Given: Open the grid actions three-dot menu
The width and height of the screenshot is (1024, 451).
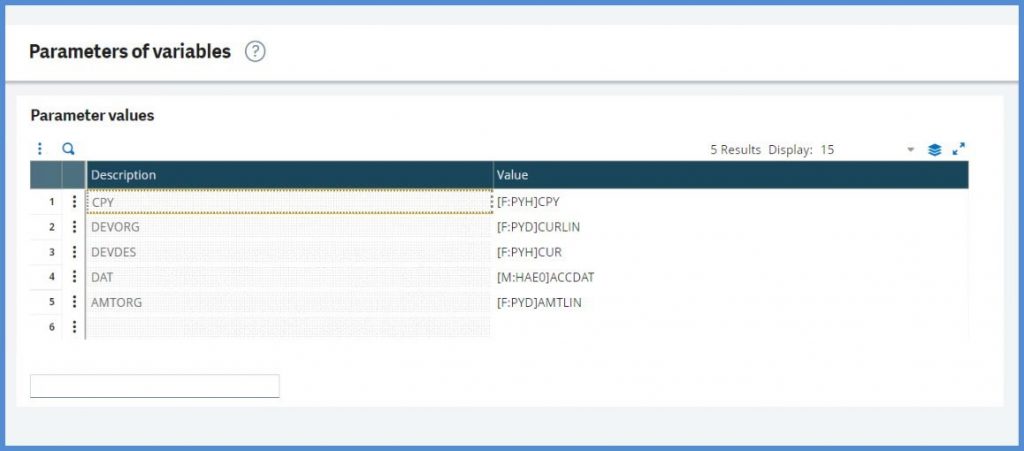Looking at the screenshot, I should [x=40, y=149].
